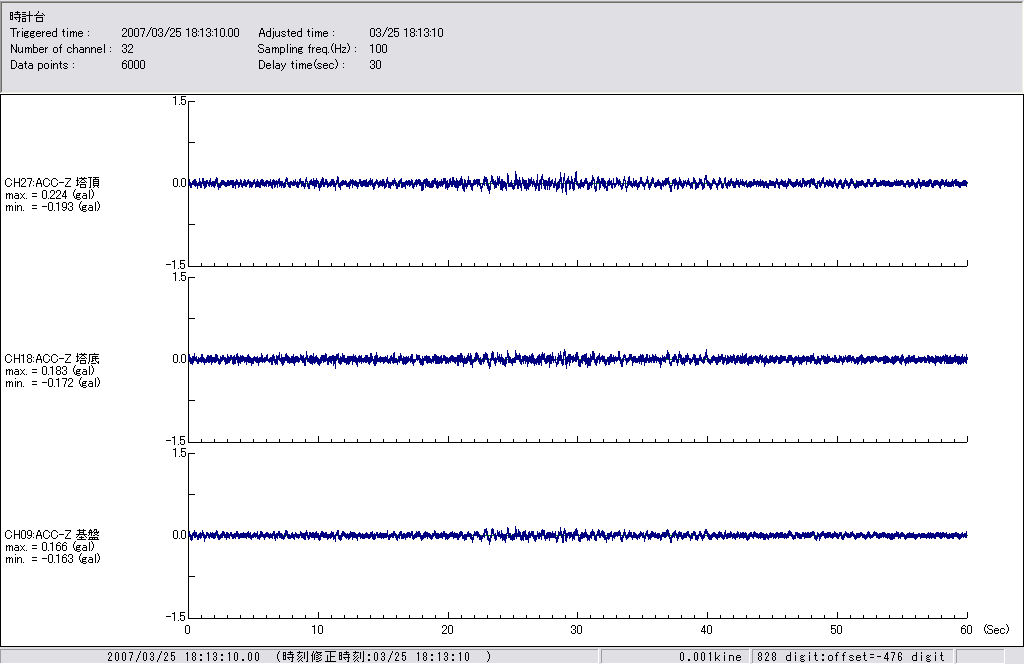The image size is (1024, 664).
Task: Select the CH09:ACC-Z 基盤 channel label
Action: coord(52,535)
